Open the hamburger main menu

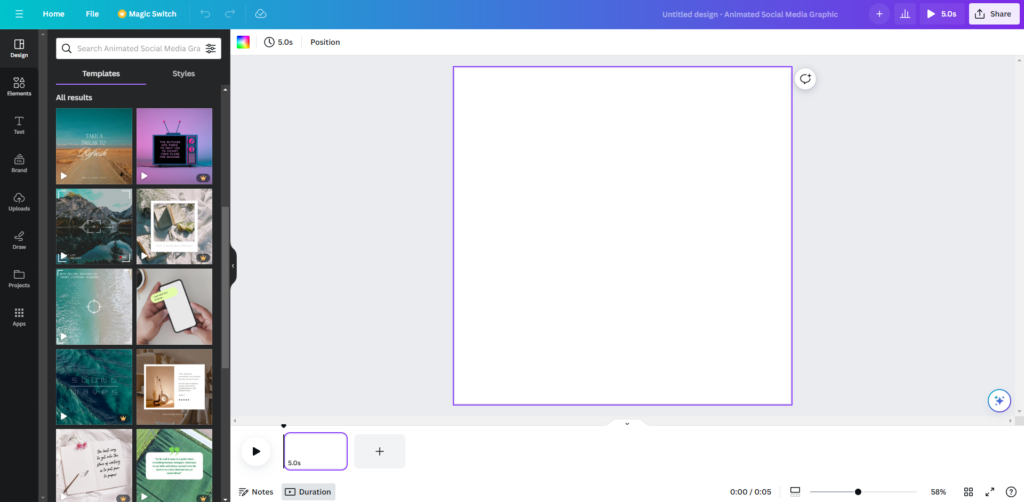click(x=19, y=14)
